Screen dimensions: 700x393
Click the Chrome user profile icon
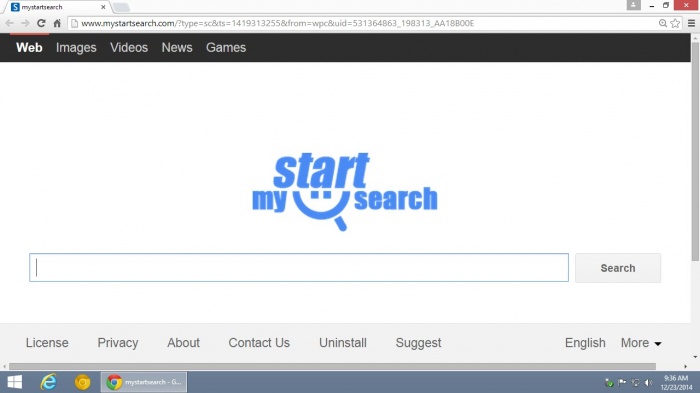[x=633, y=5]
